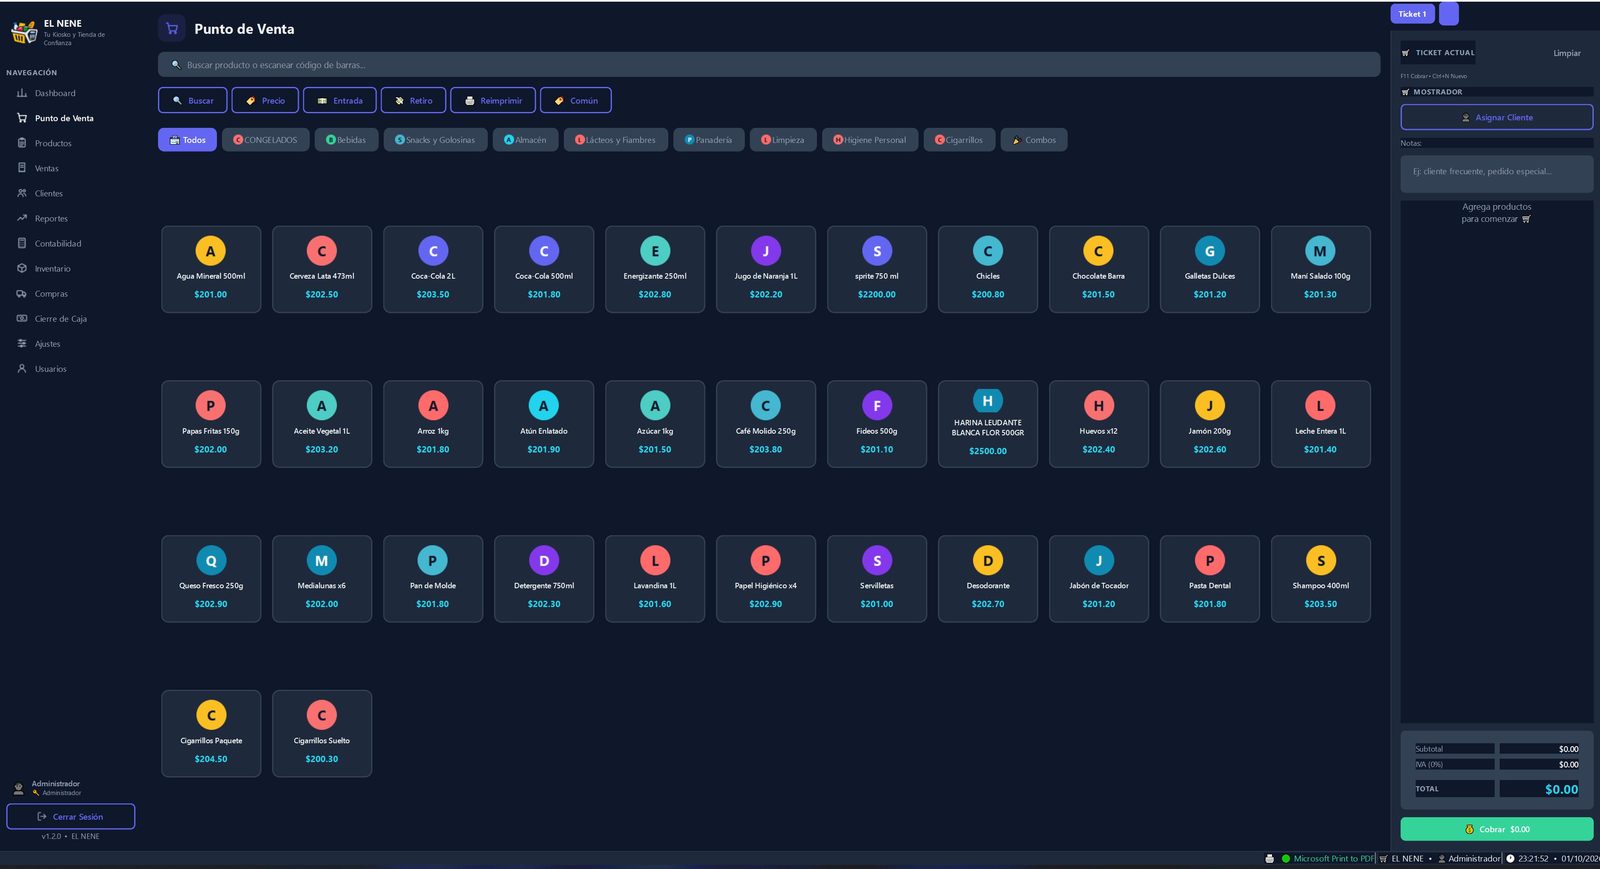The height and width of the screenshot is (869, 1600).
Task: Click the Precio button
Action: [265, 100]
